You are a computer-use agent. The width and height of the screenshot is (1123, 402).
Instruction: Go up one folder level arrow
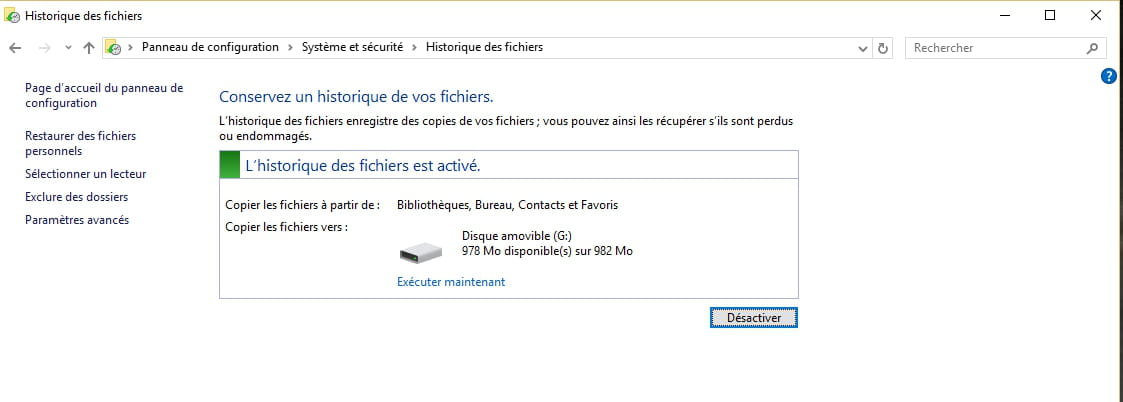[89, 48]
